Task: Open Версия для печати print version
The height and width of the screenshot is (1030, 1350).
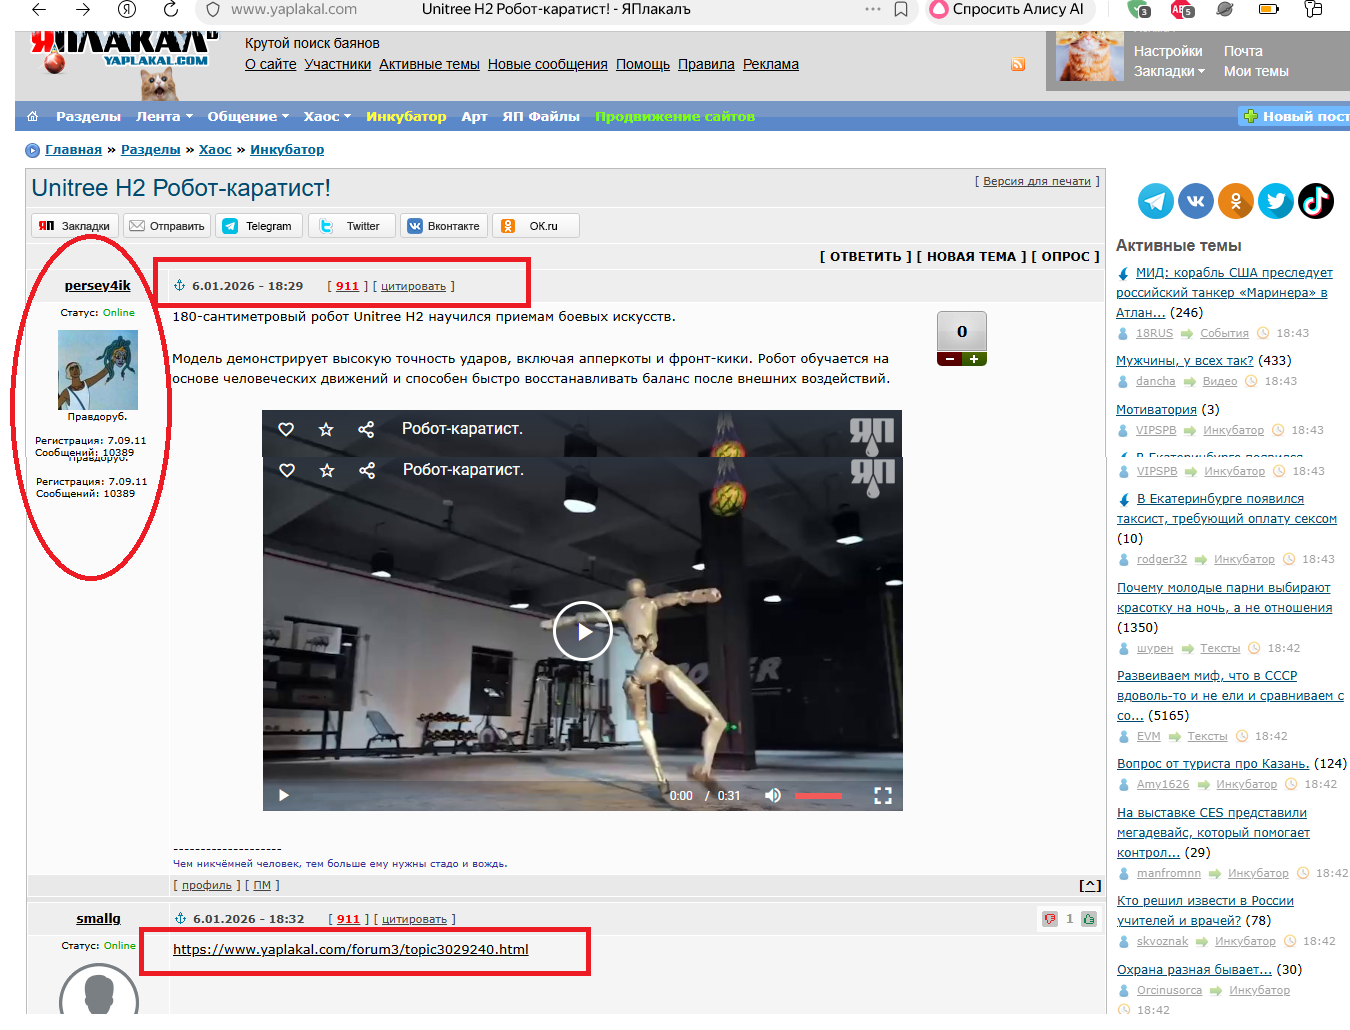Action: tap(1037, 181)
